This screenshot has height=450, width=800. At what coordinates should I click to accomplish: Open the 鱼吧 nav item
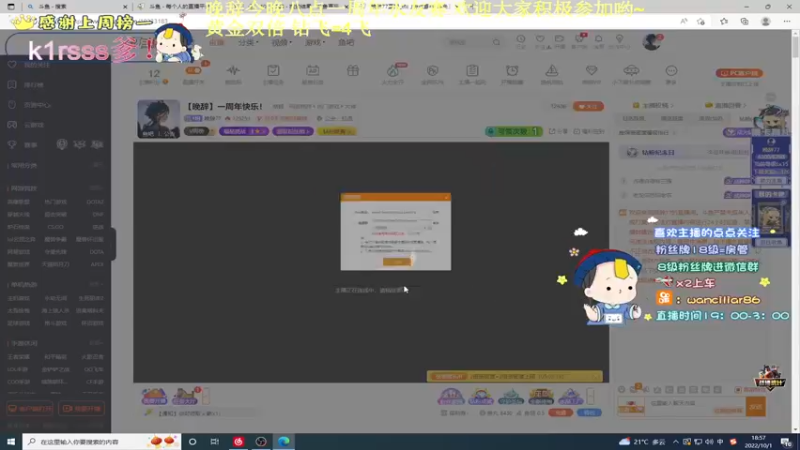346,42
